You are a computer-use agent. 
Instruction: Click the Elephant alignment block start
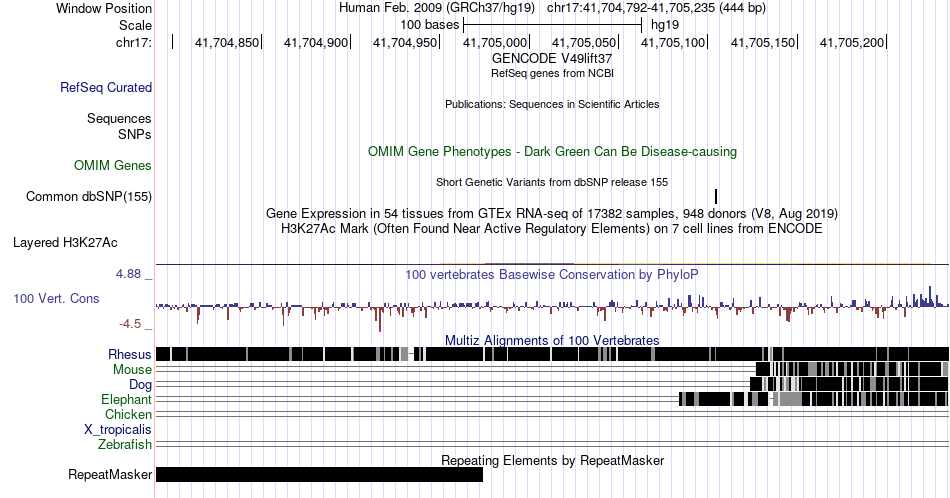682,399
